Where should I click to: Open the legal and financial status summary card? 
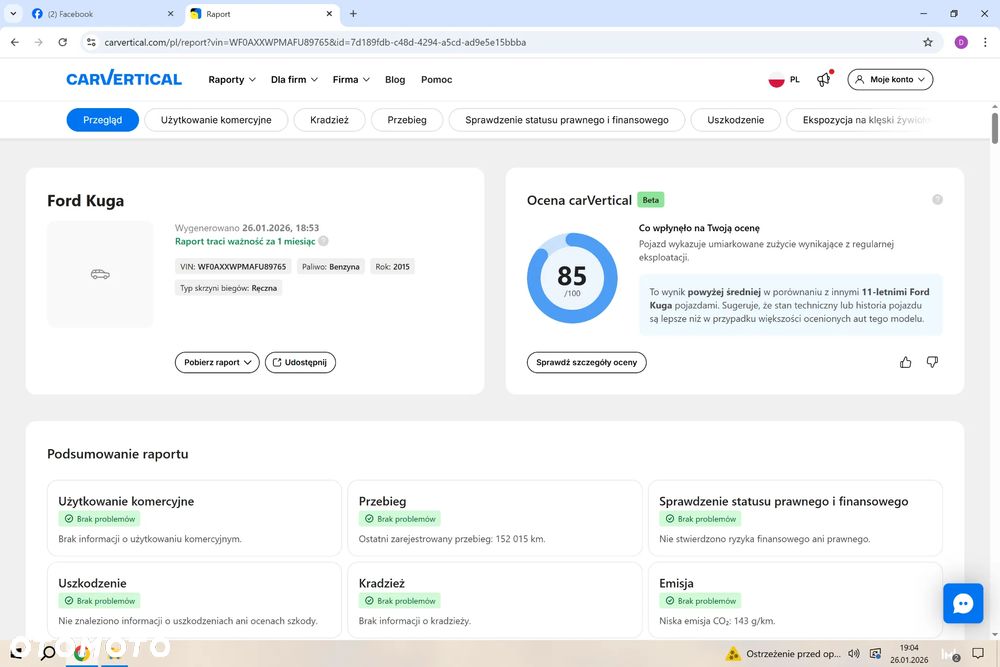point(795,518)
